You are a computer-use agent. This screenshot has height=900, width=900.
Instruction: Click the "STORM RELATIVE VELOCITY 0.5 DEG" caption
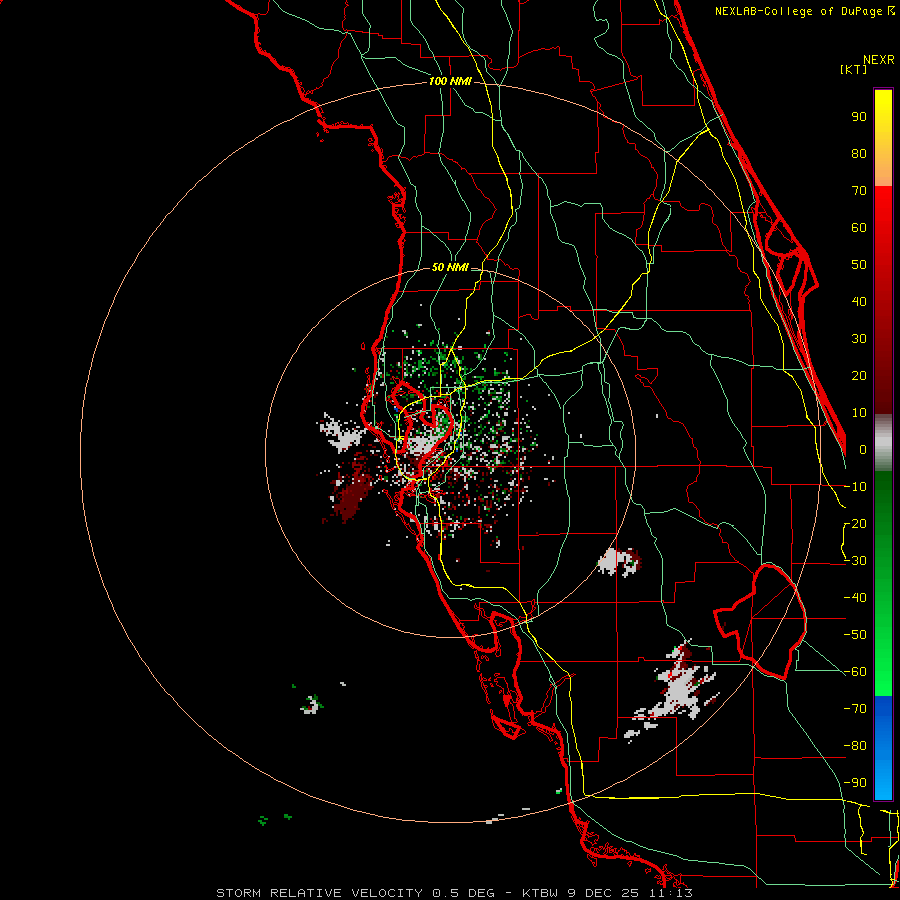[x=355, y=893]
